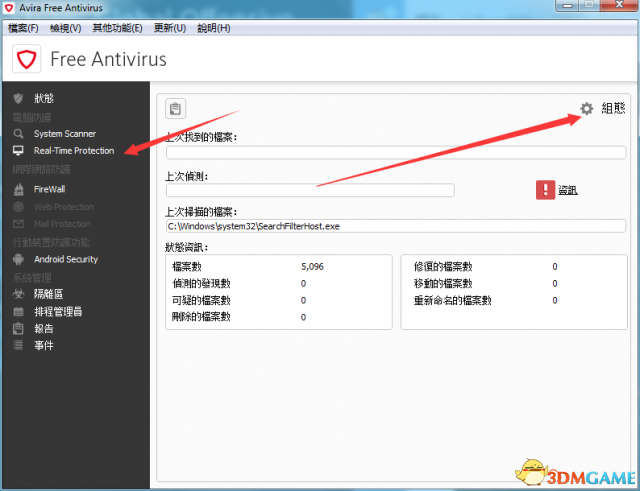Select Web Protection entry
The image size is (640, 491).
click(x=64, y=207)
